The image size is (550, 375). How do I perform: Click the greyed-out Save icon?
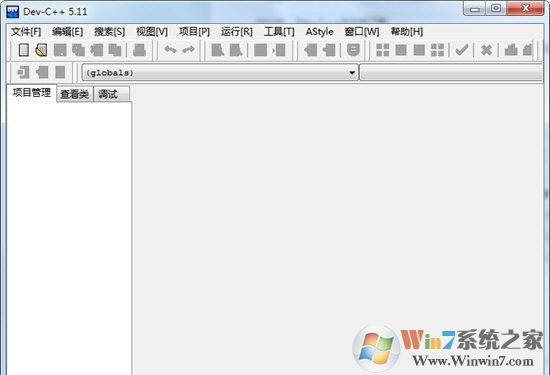[60, 50]
